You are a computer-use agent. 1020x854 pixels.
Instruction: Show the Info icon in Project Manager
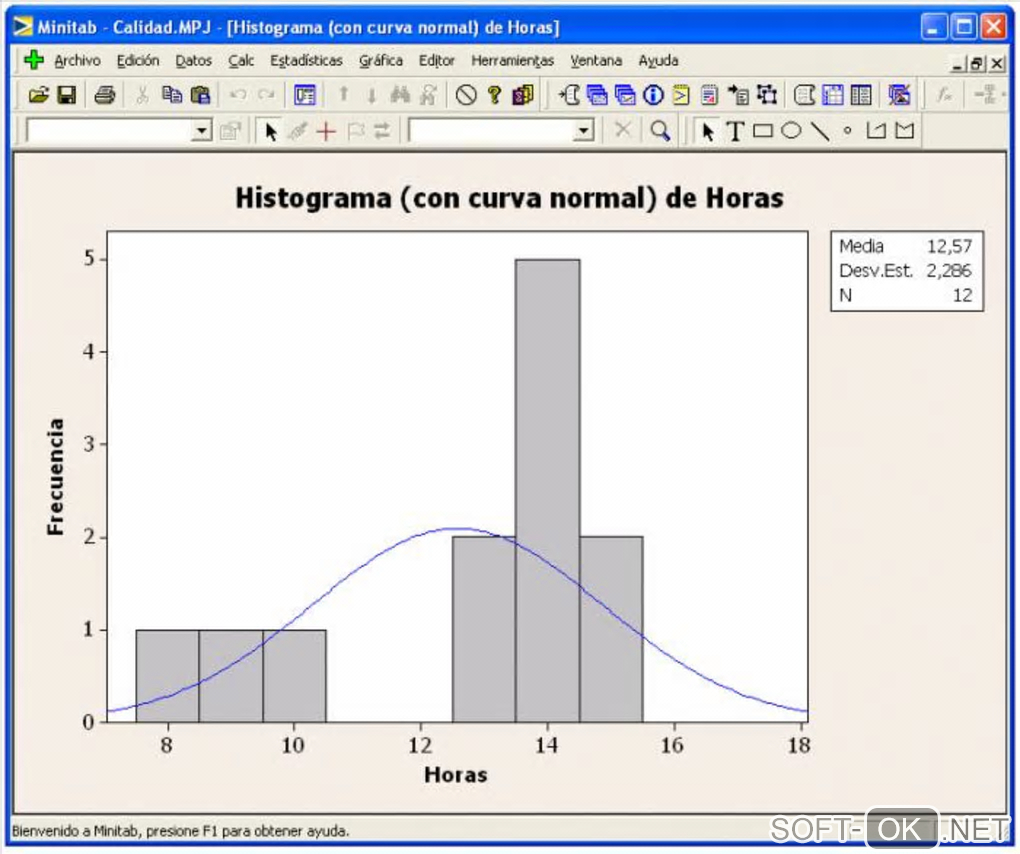point(653,95)
